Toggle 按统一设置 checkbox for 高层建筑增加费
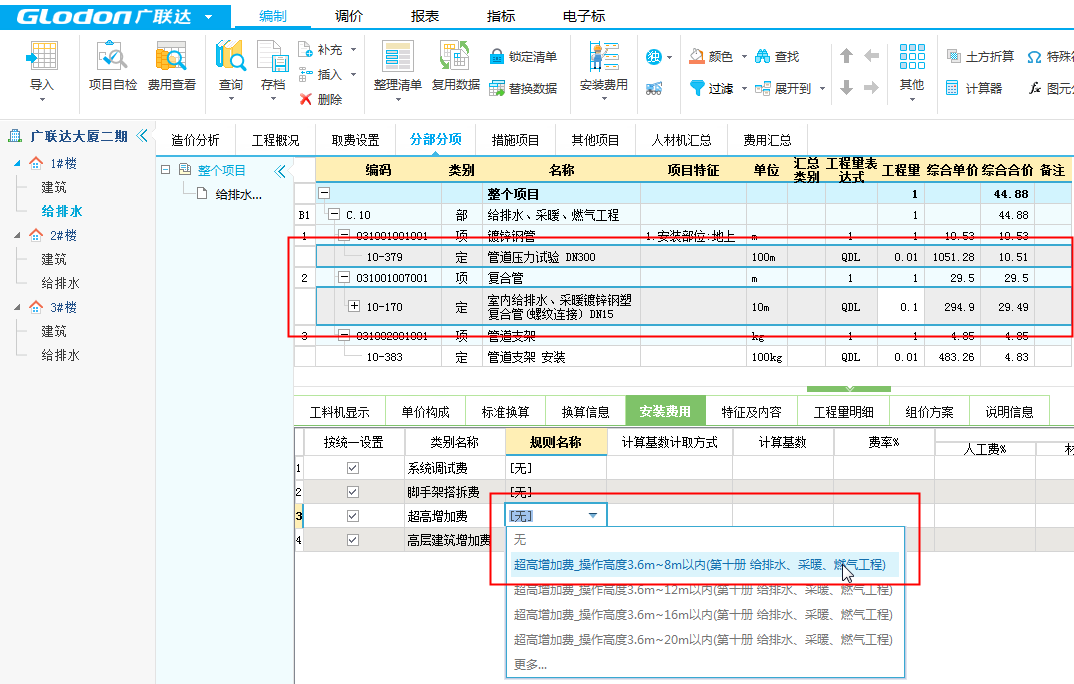The image size is (1074, 684). [352, 540]
